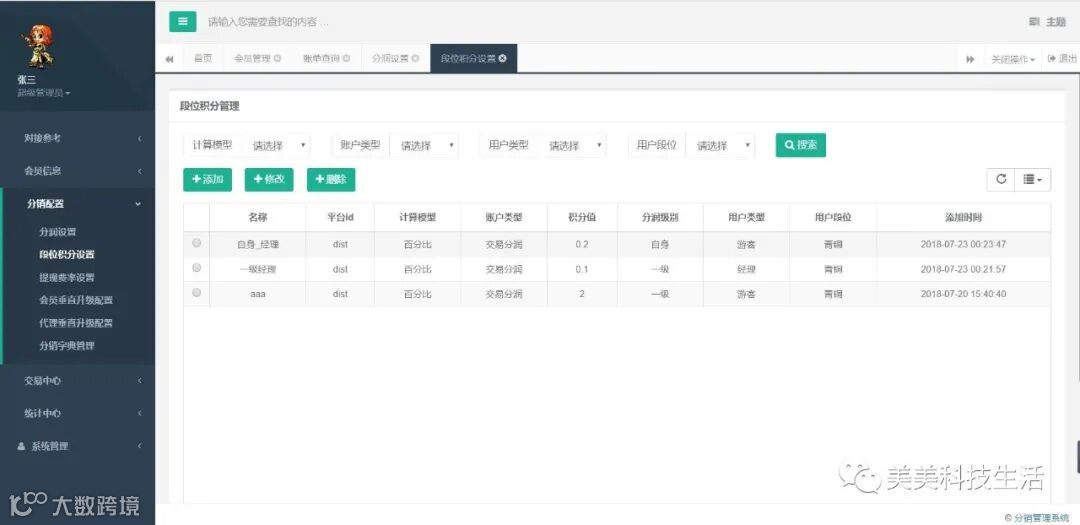Close the active 段位积分设置 tab via its x icon
This screenshot has width=1080, height=525.
pyautogui.click(x=503, y=59)
